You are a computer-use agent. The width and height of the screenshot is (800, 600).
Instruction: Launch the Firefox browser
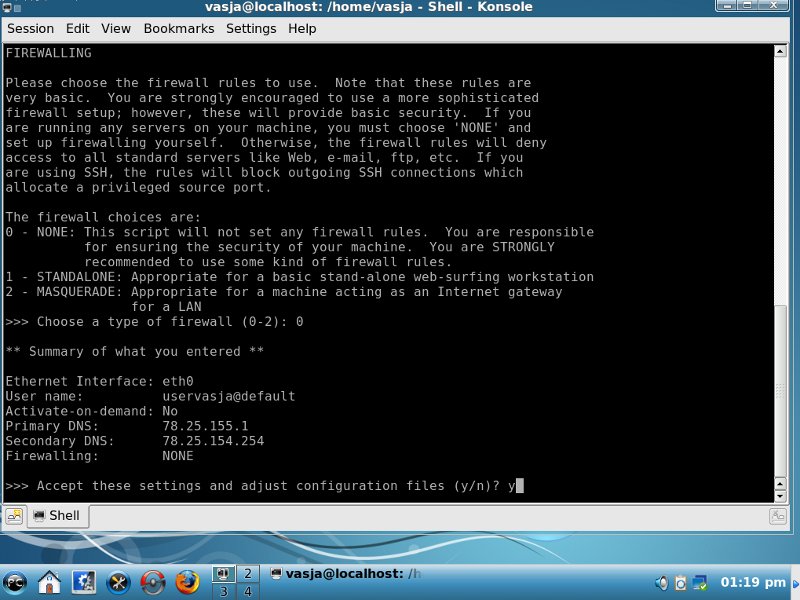[x=187, y=581]
